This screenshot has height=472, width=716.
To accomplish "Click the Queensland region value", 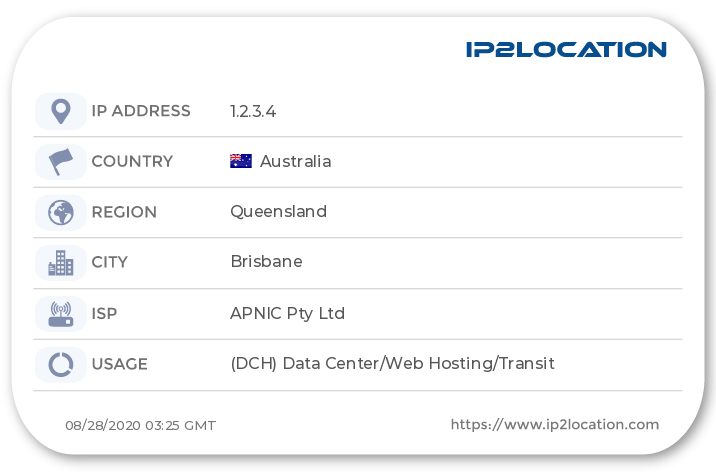I will point(278,212).
